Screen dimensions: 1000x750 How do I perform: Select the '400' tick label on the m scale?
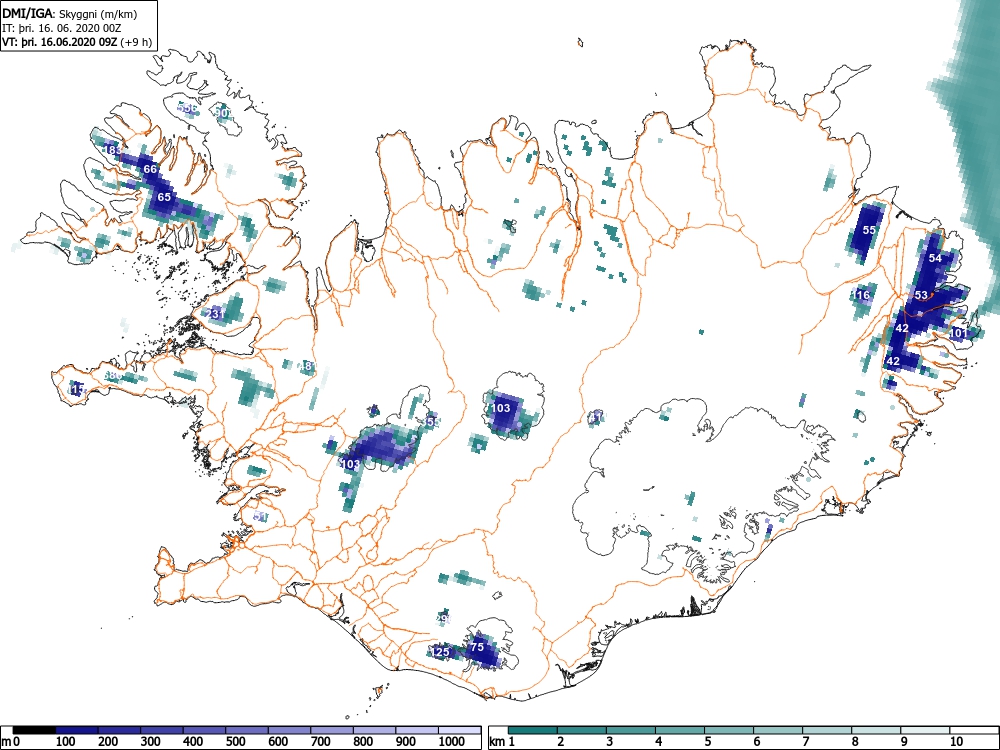point(193,741)
